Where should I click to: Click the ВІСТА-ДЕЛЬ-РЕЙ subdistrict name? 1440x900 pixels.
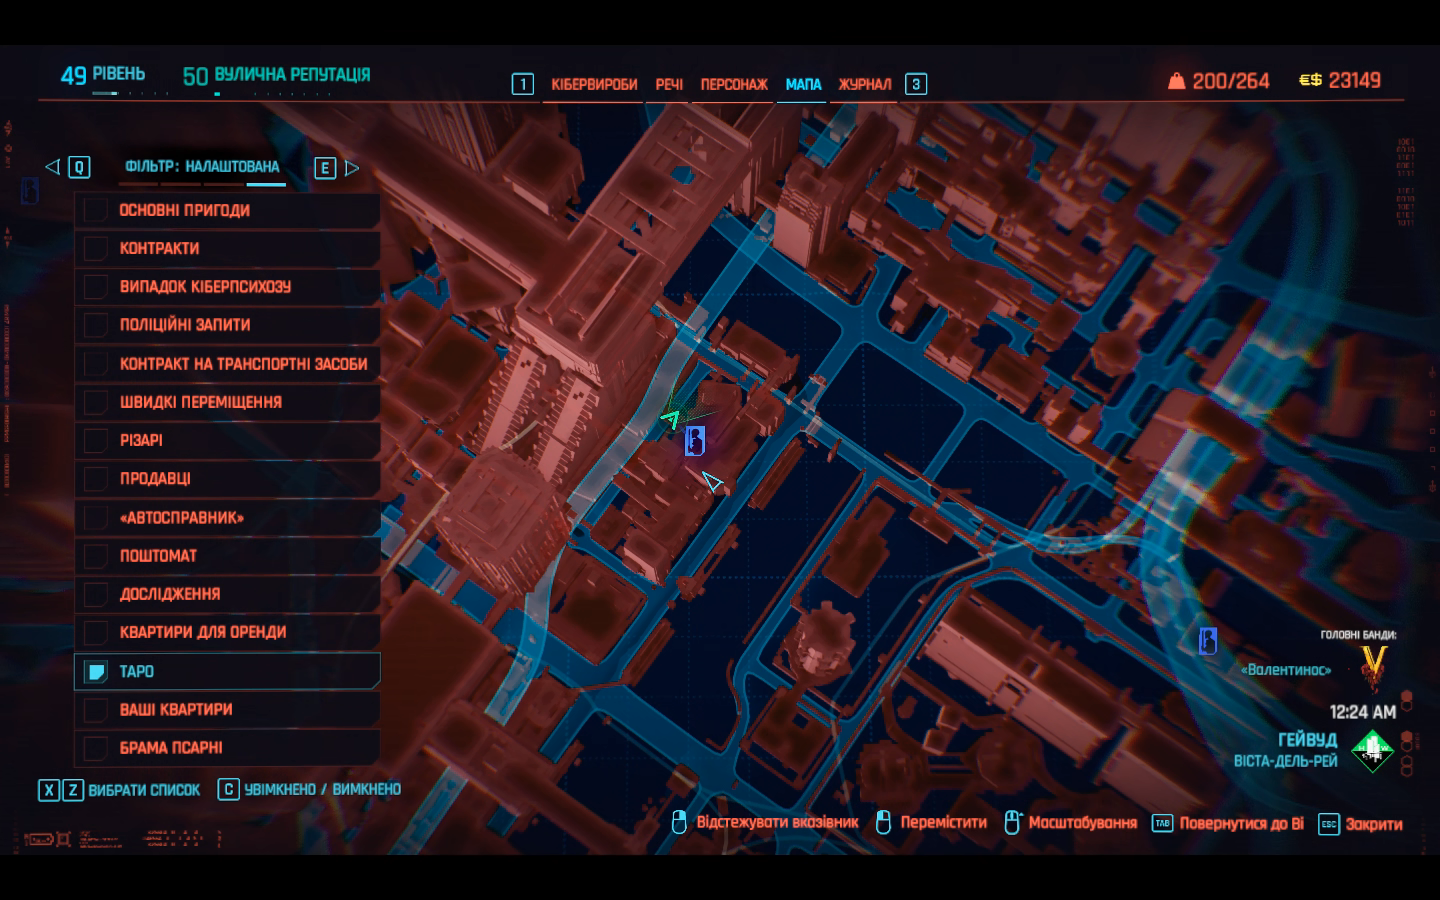point(1285,762)
